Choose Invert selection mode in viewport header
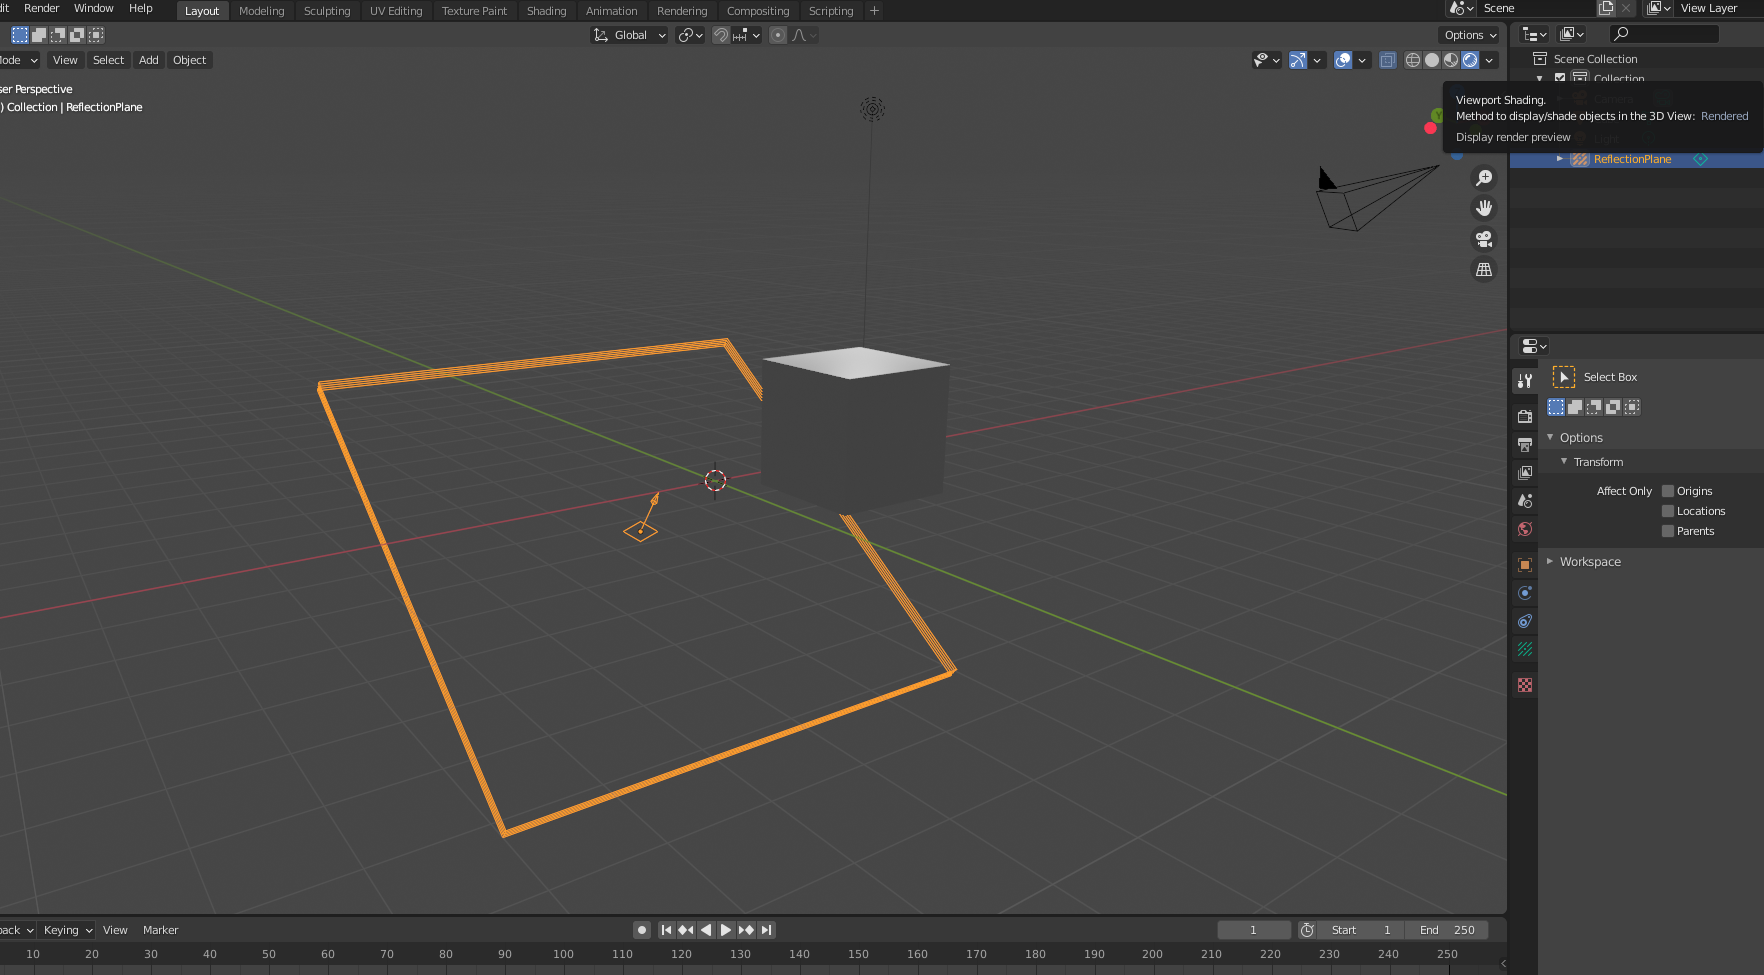Screen dimensions: 1764x975 [x=77, y=35]
